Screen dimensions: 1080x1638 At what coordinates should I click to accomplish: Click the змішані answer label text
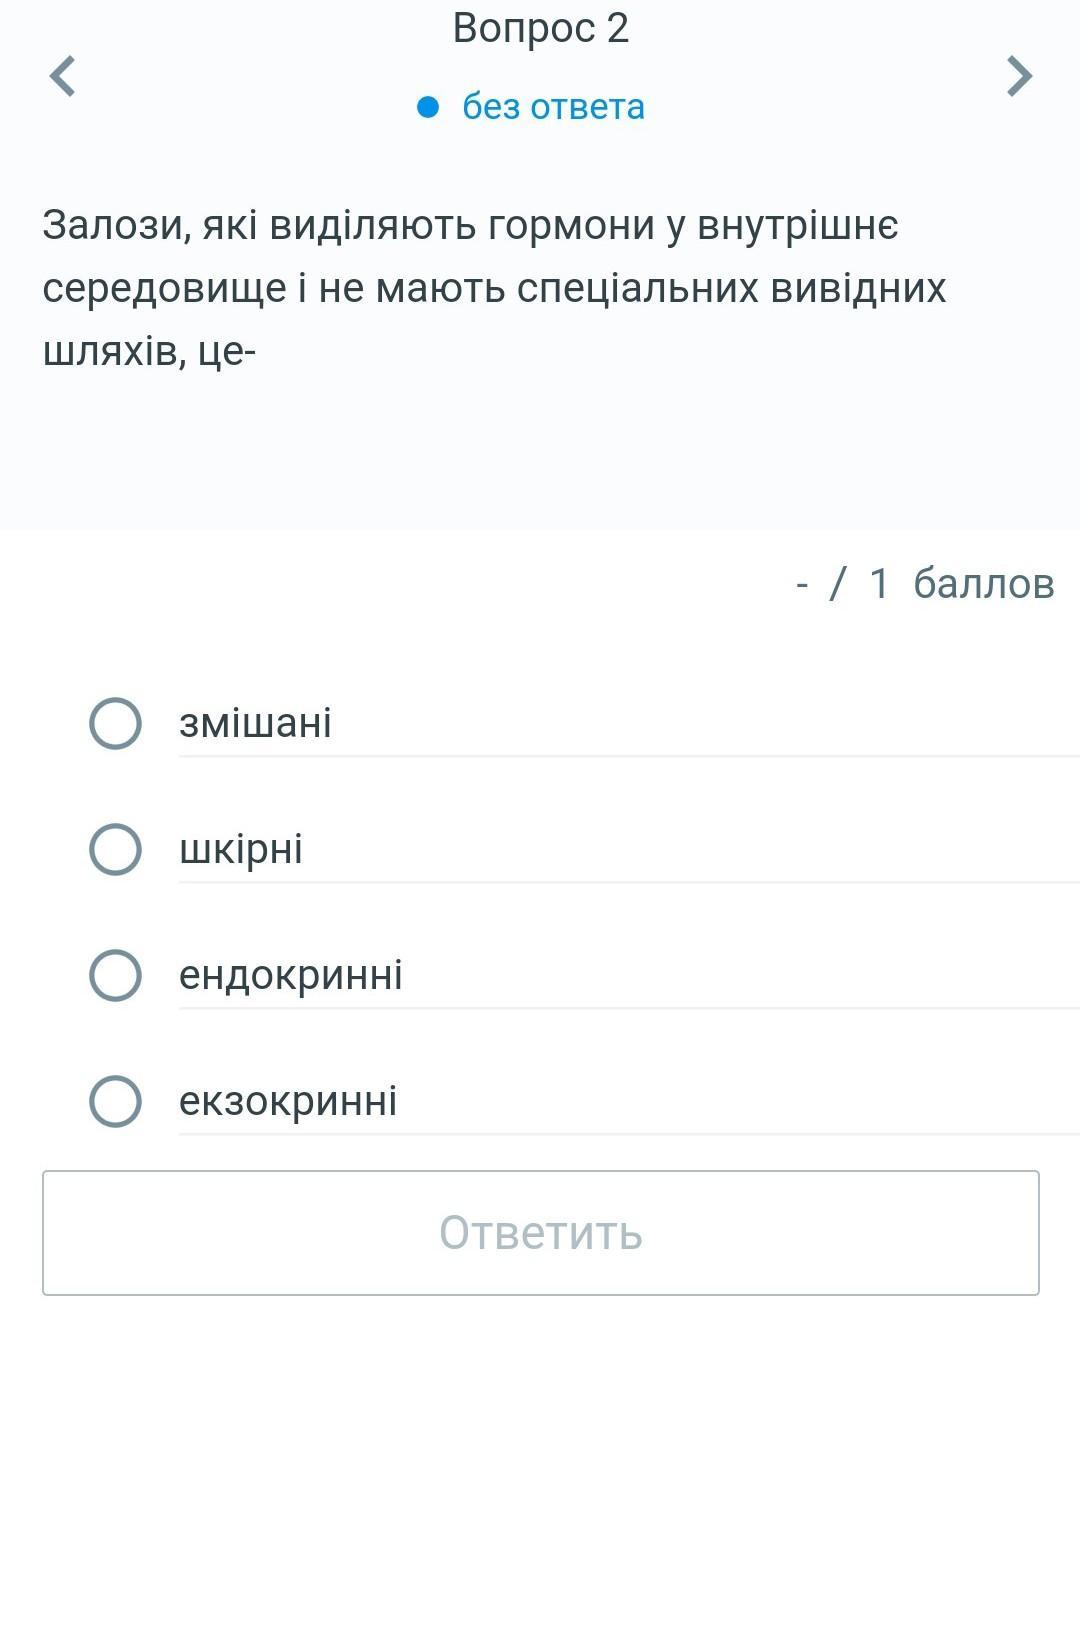pyautogui.click(x=255, y=723)
